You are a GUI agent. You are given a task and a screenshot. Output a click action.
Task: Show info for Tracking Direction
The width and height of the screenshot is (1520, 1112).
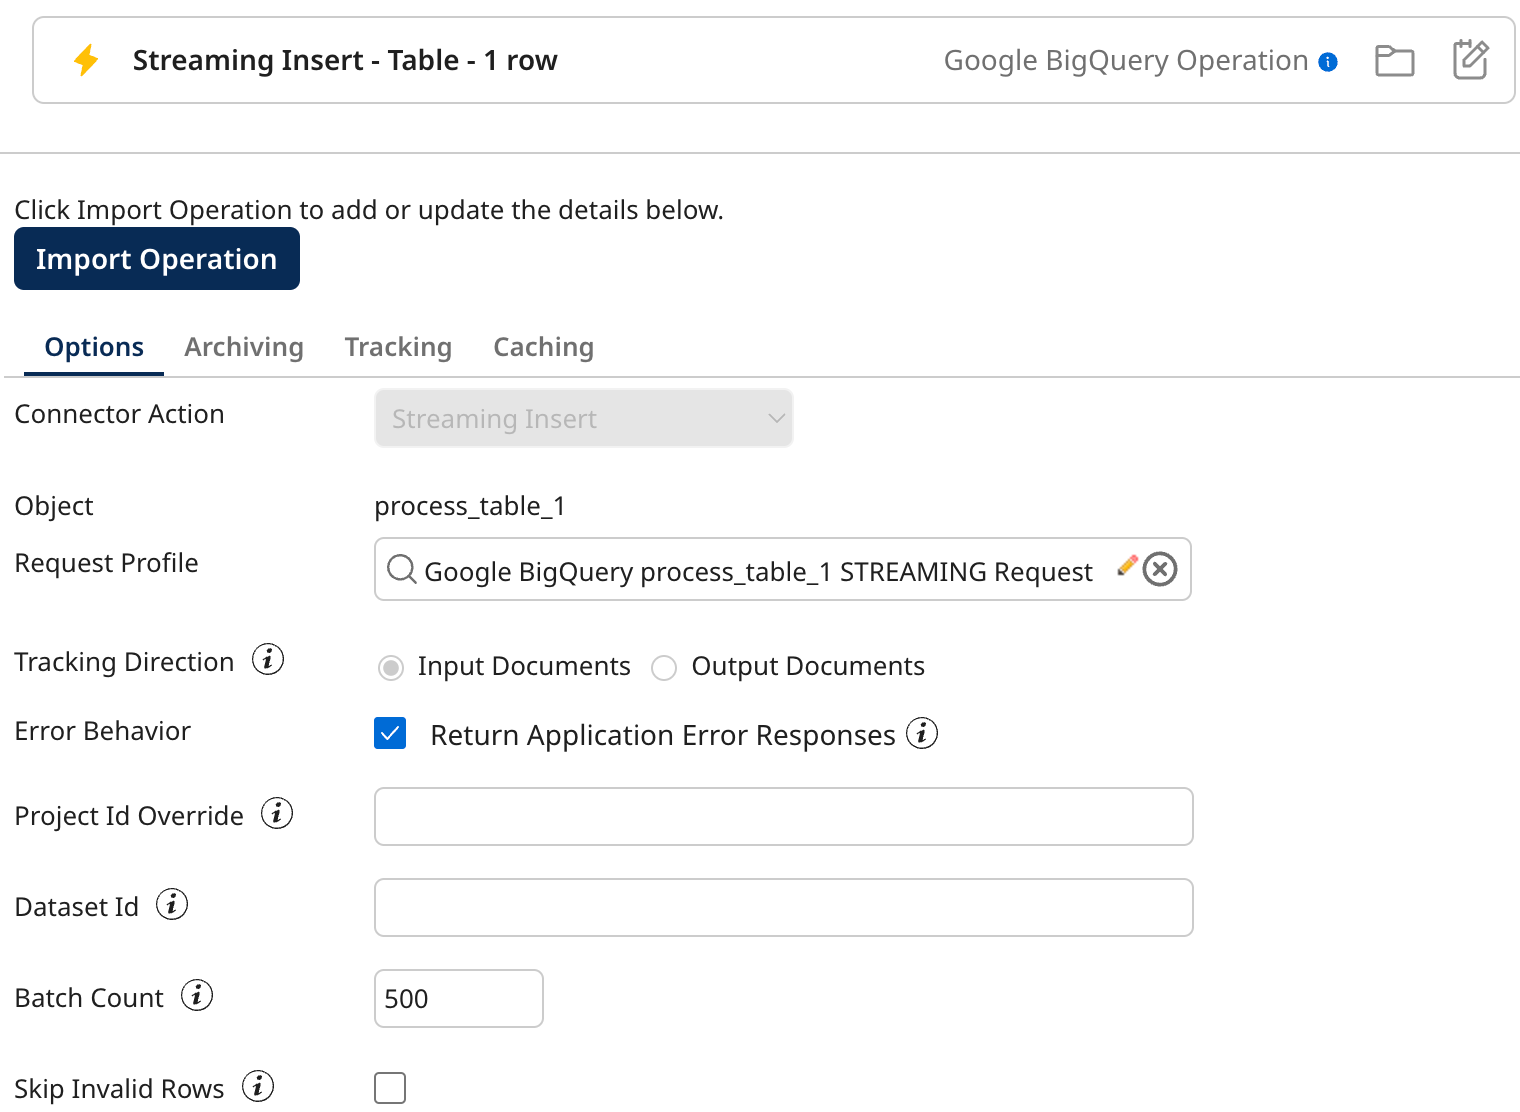pos(268,660)
